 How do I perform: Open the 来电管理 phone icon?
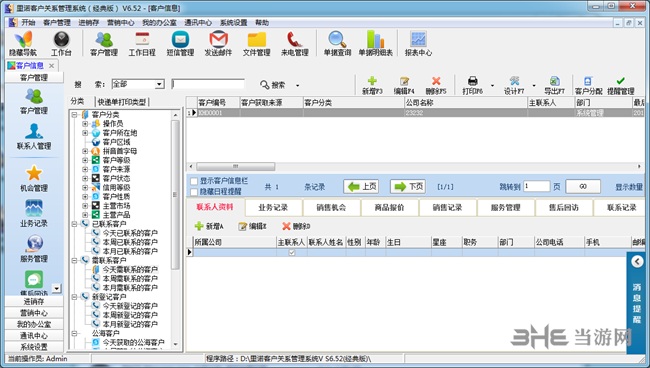pos(295,43)
